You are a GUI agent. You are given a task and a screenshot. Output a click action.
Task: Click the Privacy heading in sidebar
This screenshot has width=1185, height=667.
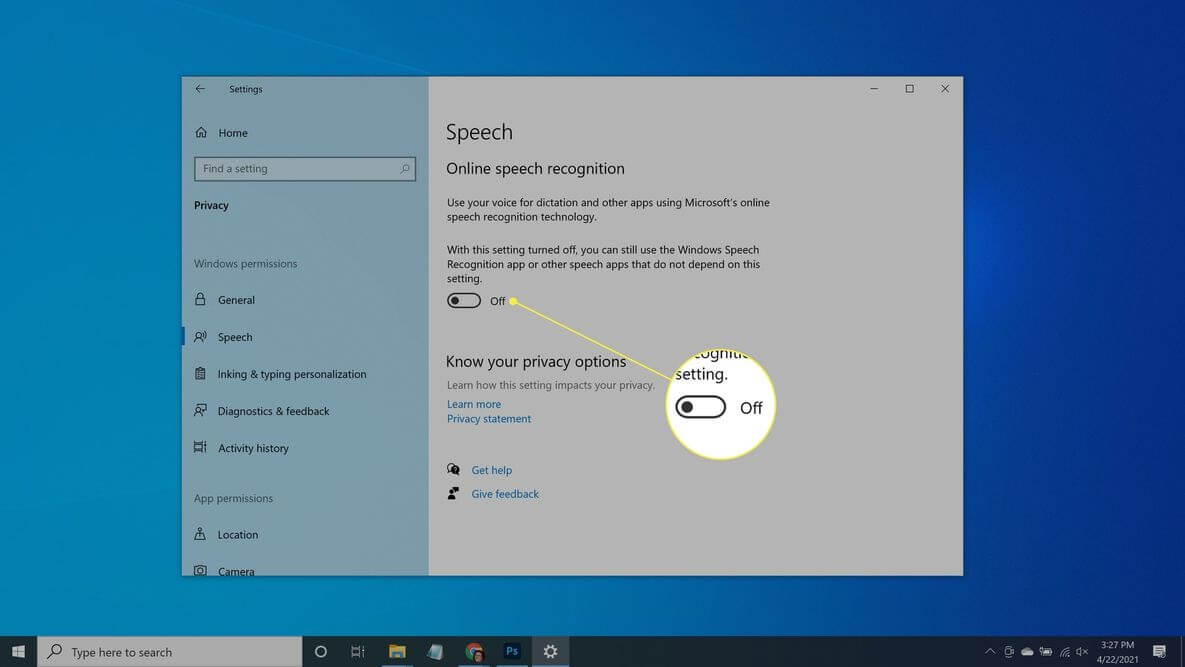tap(211, 205)
